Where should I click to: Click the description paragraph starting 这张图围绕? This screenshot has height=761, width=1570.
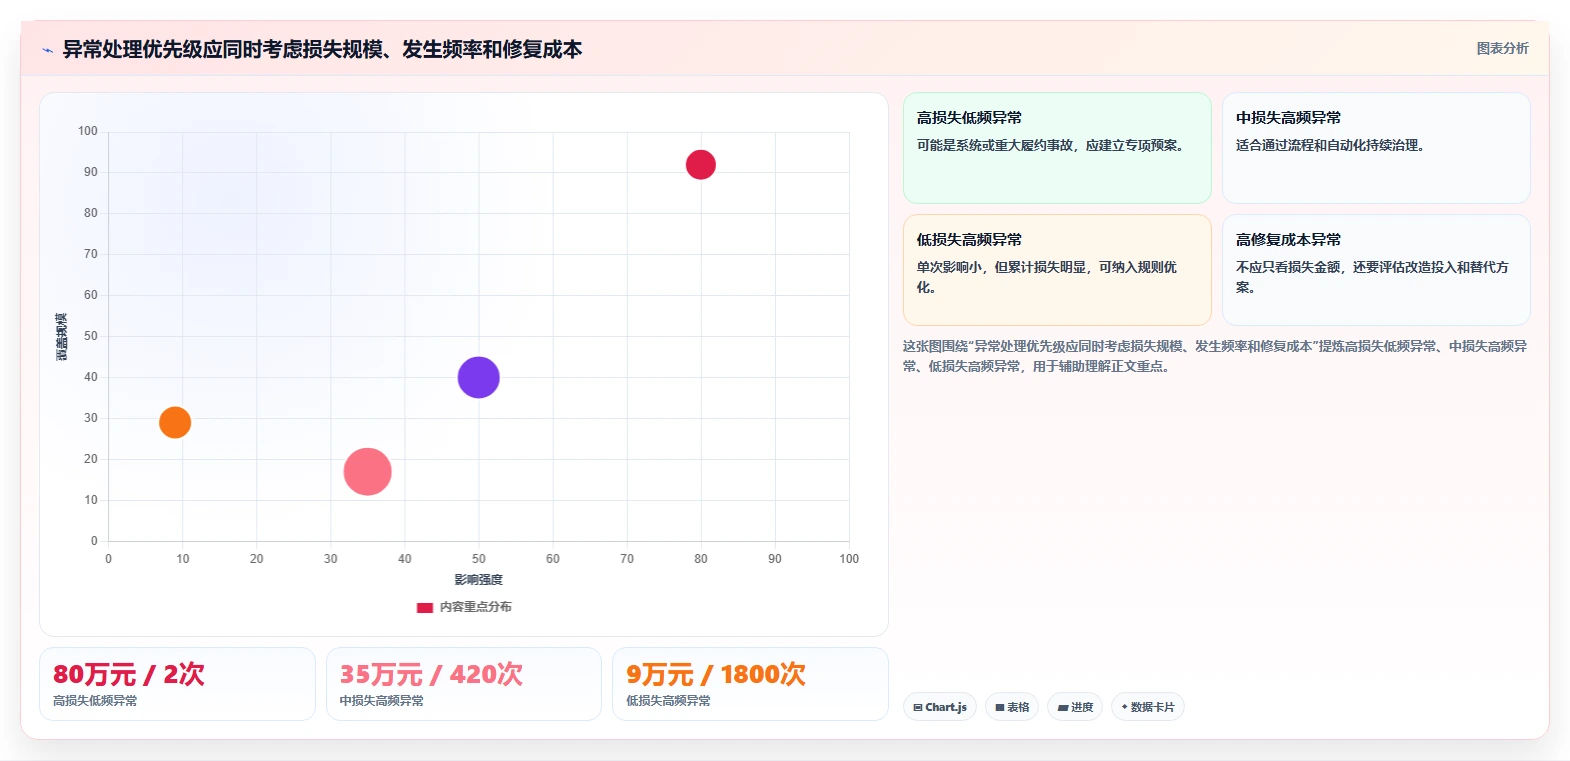[1215, 356]
